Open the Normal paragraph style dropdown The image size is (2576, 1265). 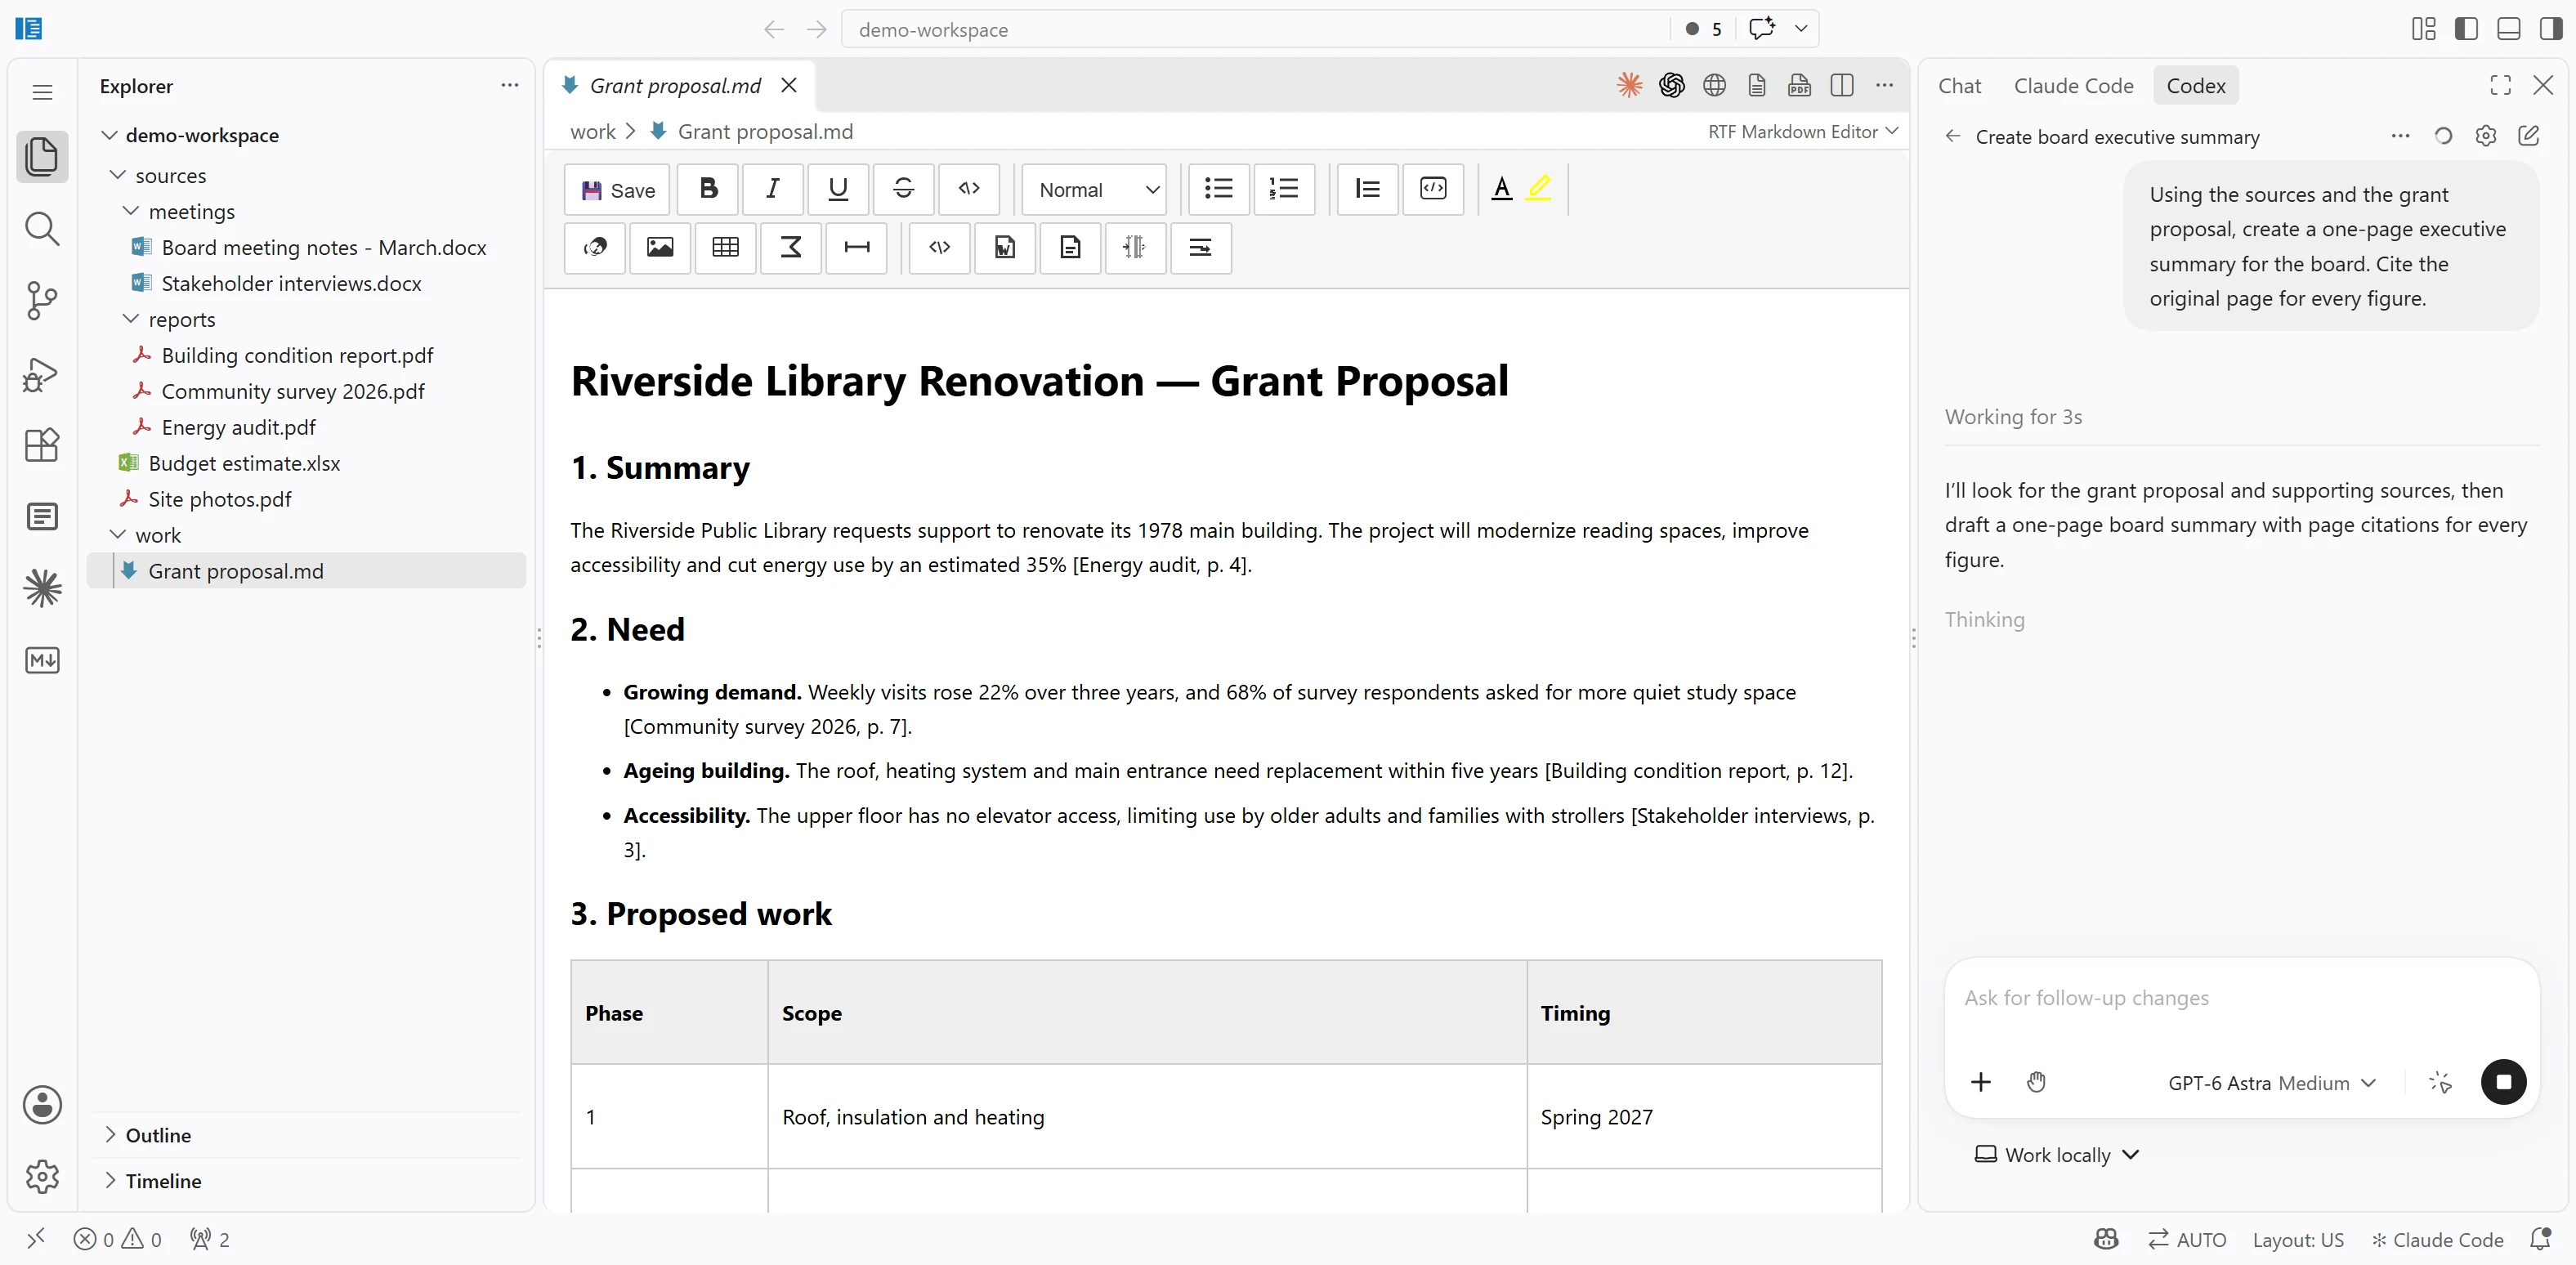pyautogui.click(x=1094, y=189)
